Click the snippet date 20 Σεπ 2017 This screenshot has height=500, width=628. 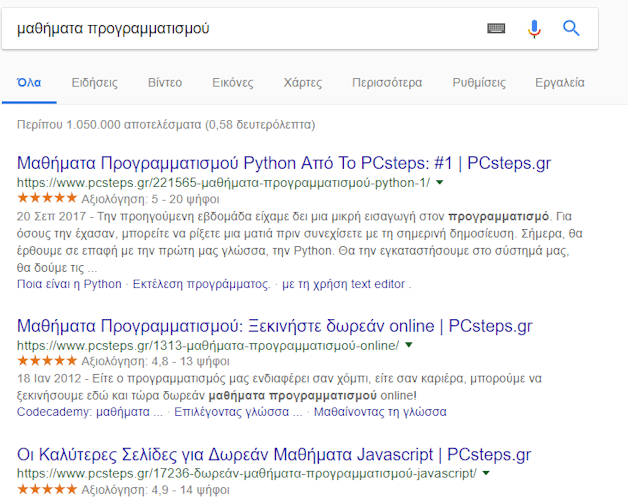point(51,216)
